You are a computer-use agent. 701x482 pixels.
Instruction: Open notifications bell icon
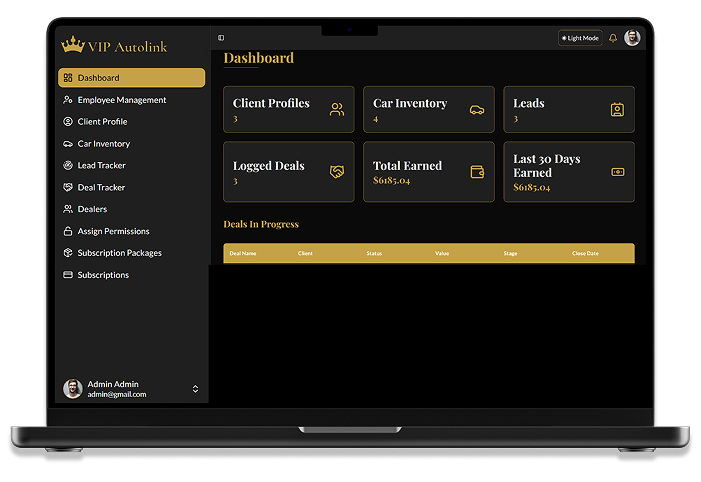pos(613,38)
